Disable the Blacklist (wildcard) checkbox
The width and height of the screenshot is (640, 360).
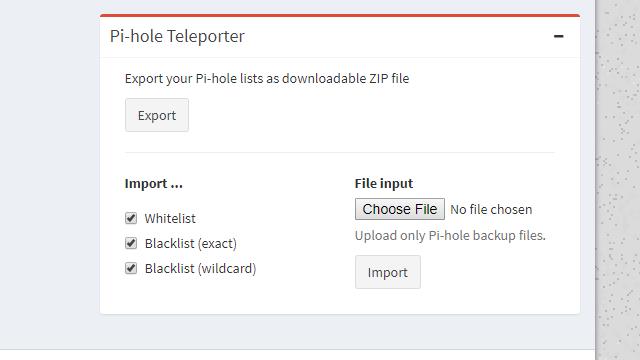[131, 268]
